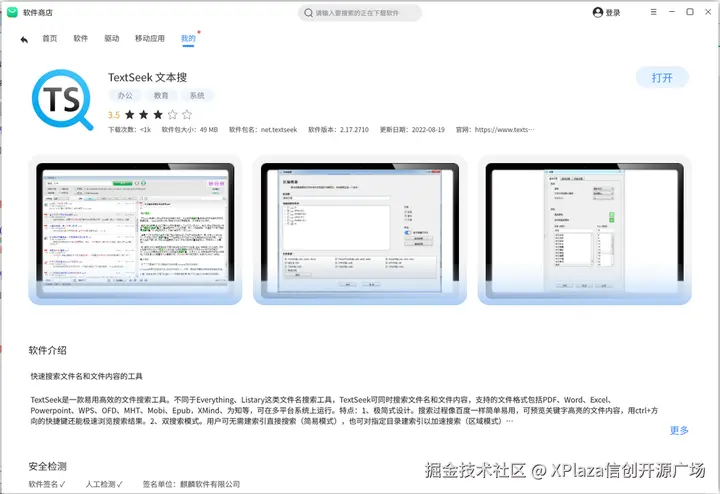The width and height of the screenshot is (720, 494).
Task: Click the 教育 category tag
Action: tap(161, 95)
